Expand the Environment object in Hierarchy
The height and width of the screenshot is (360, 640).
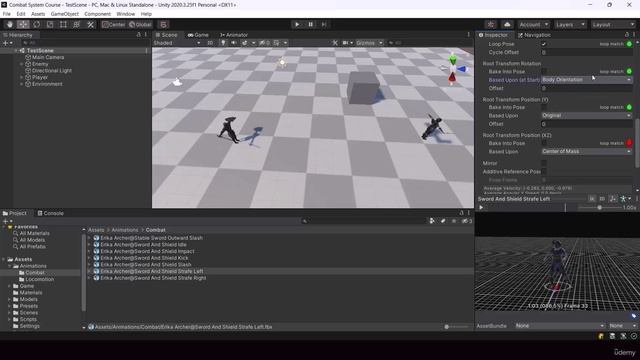pyautogui.click(x=22, y=84)
